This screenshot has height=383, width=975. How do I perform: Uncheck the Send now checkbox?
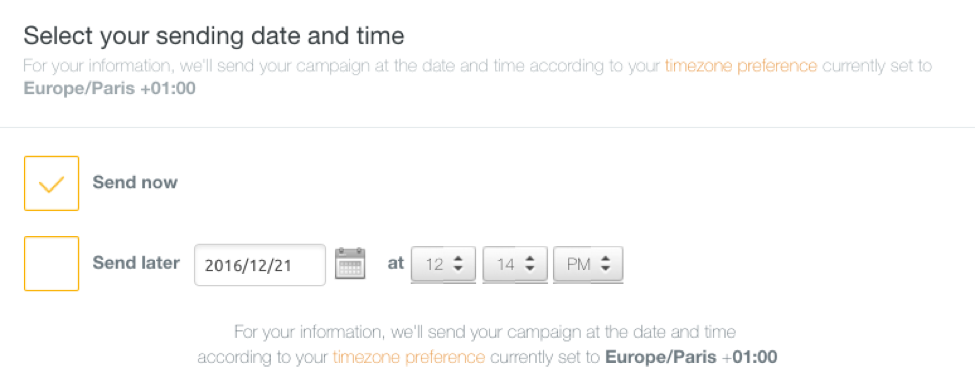pyautogui.click(x=52, y=183)
